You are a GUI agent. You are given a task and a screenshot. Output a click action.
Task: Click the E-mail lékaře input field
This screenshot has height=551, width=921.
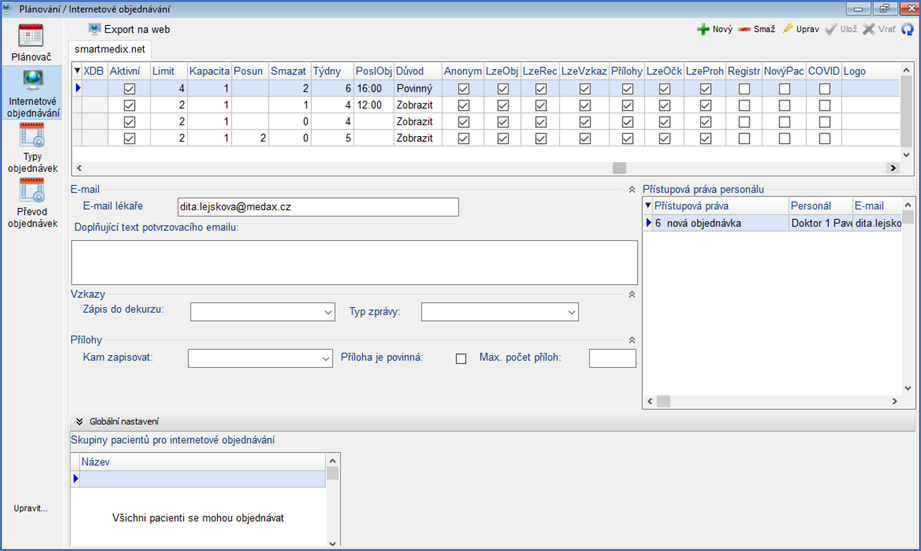tap(317, 207)
